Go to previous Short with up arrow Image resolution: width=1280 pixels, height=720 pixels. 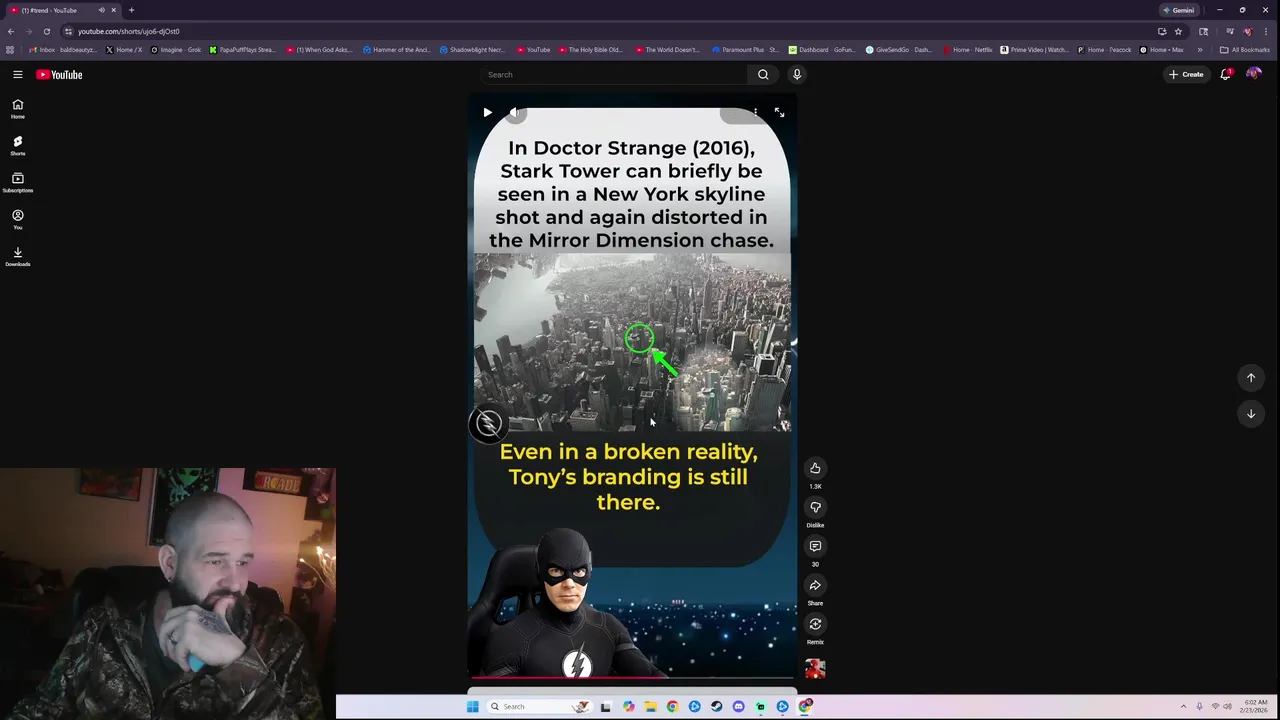click(x=1250, y=377)
